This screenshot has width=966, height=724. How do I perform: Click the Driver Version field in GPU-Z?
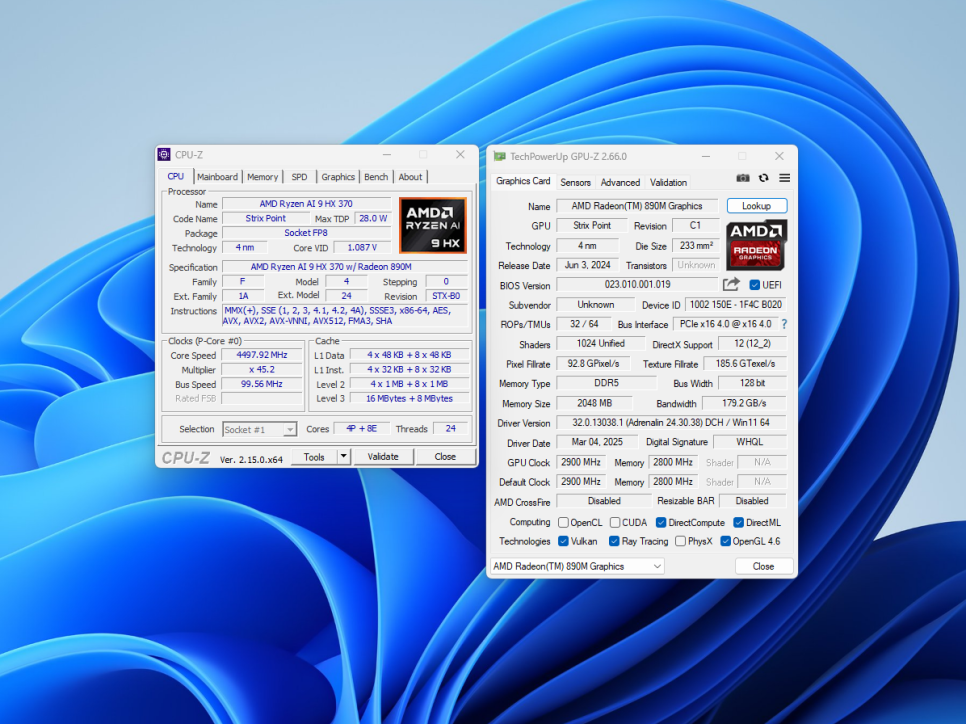tap(671, 423)
